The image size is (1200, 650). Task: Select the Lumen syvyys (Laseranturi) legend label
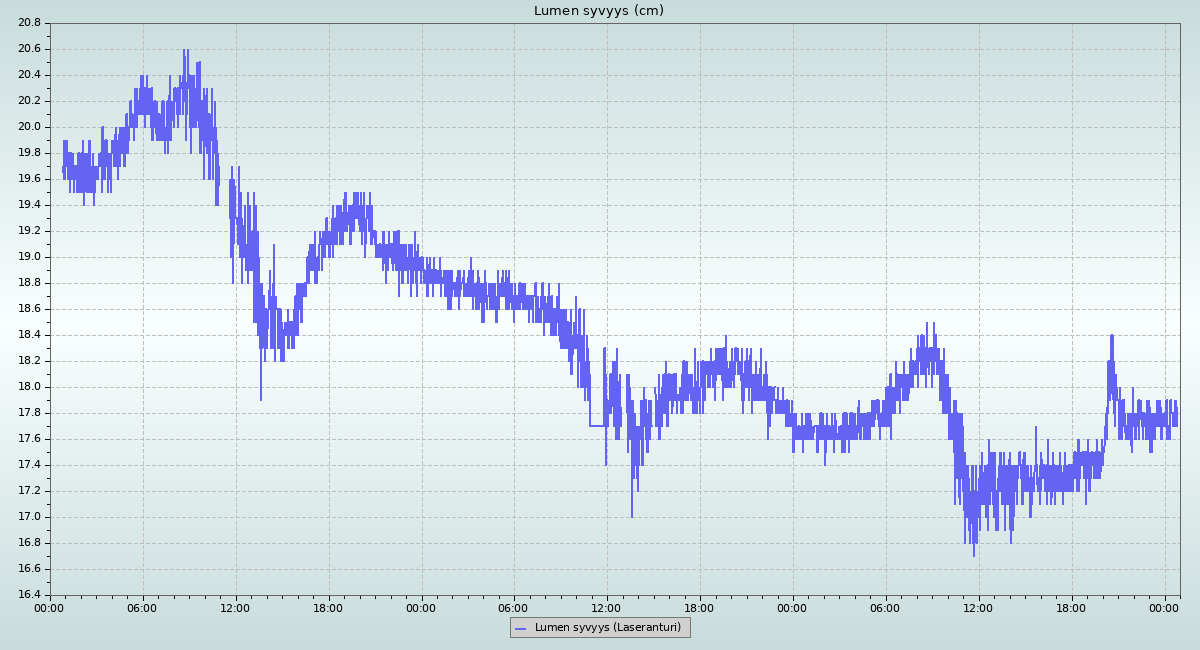pyautogui.click(x=607, y=628)
